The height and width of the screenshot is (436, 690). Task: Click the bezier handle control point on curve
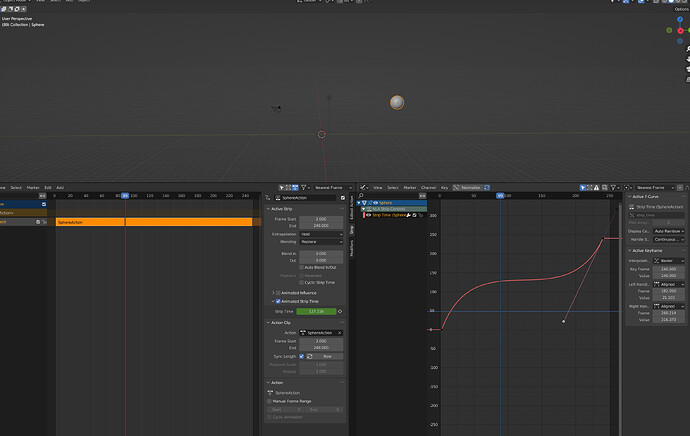pos(564,322)
